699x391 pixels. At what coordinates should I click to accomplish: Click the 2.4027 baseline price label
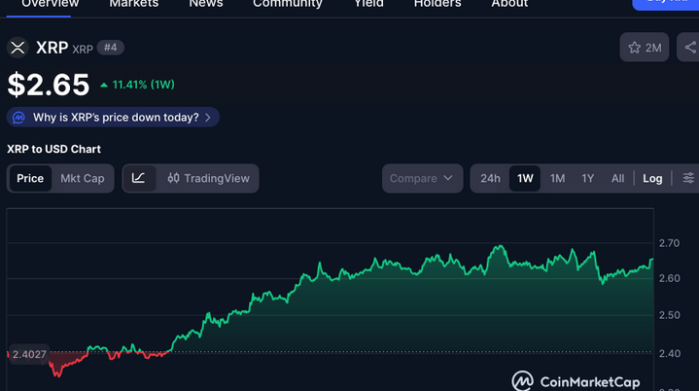click(29, 354)
